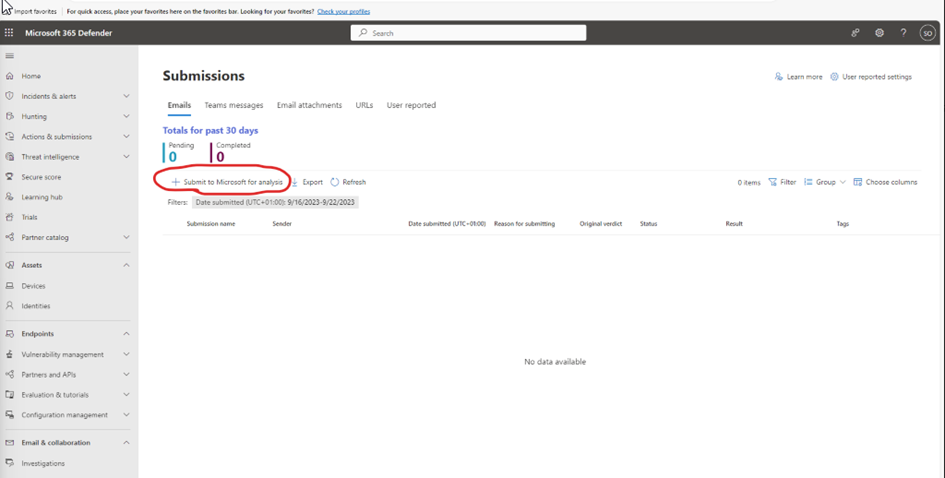Click the Pending count tile
945x478 pixels.
tap(179, 153)
